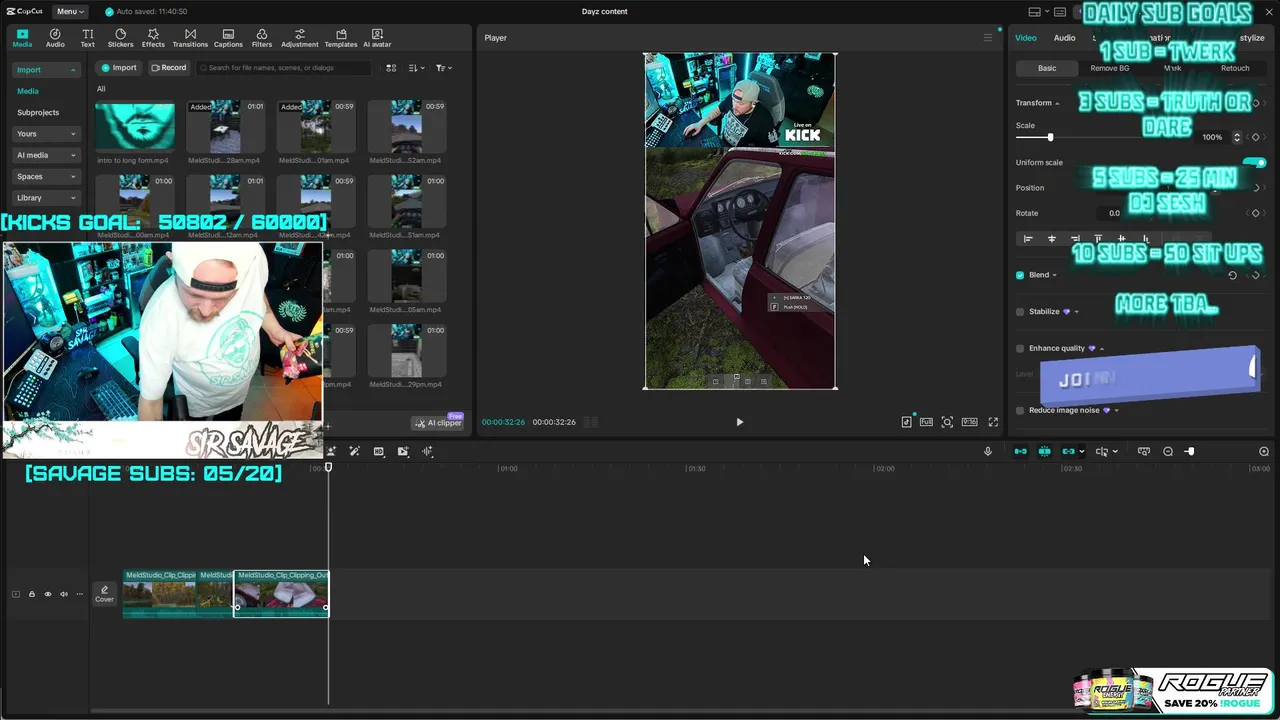Open the Templates tab

341,38
